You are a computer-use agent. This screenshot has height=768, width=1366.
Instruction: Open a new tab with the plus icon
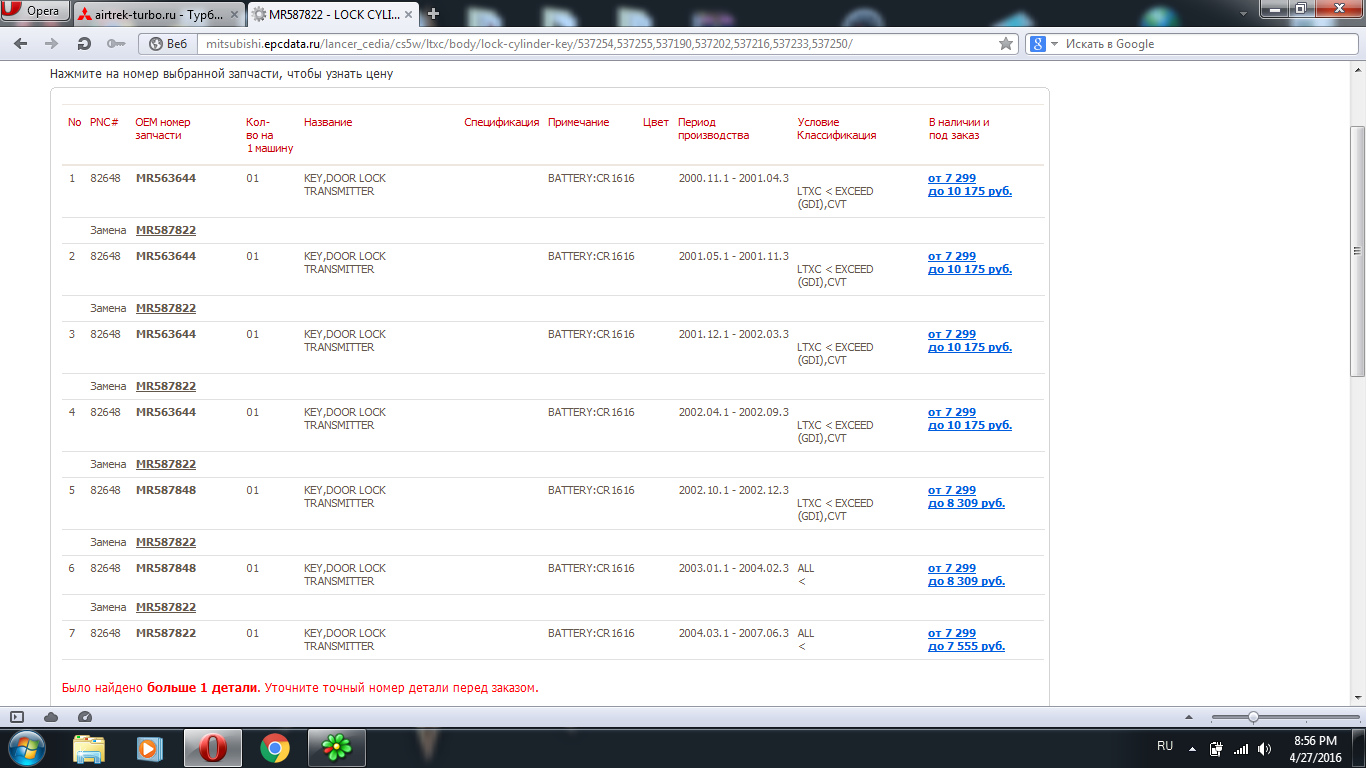coord(433,14)
